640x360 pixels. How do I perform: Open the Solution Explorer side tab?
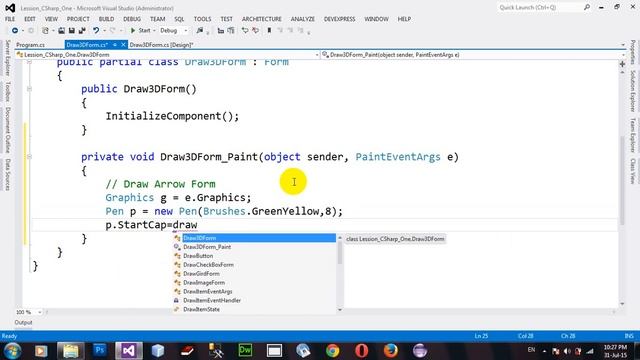pyautogui.click(x=632, y=91)
